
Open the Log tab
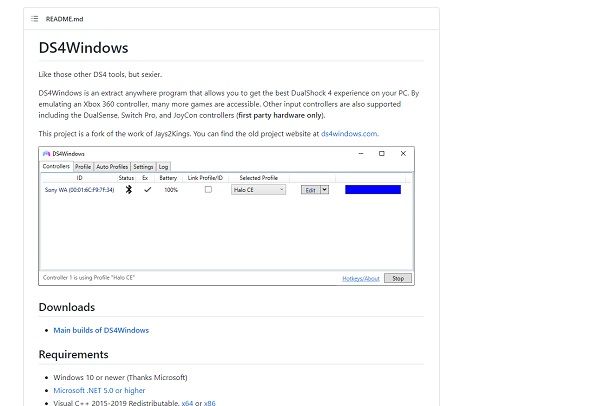click(x=163, y=166)
